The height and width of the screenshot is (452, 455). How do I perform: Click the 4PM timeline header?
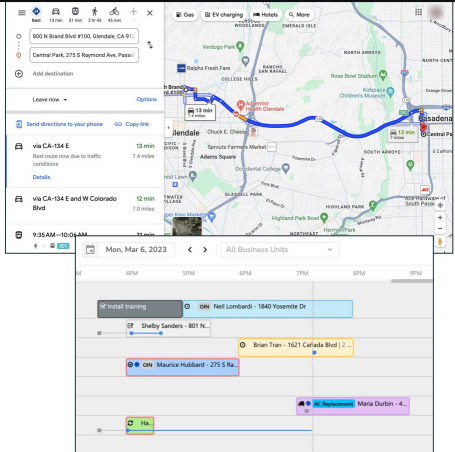click(x=132, y=273)
